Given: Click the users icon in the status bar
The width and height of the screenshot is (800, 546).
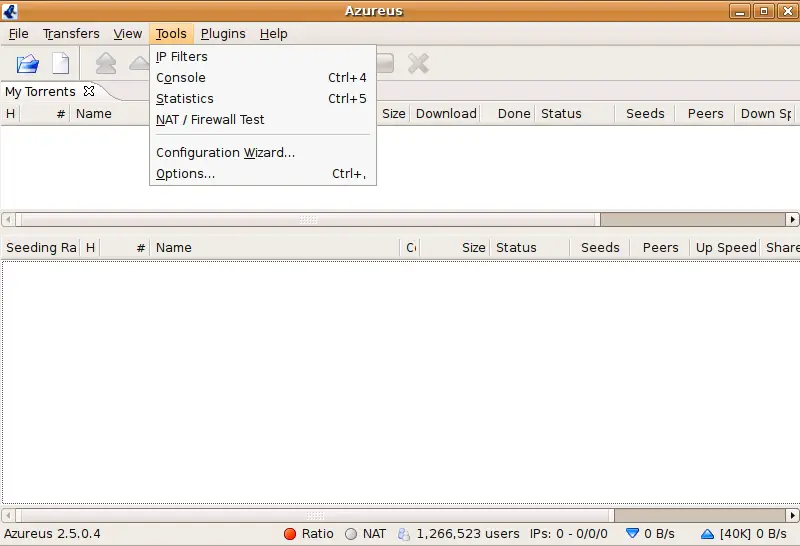Looking at the screenshot, I should [x=404, y=534].
